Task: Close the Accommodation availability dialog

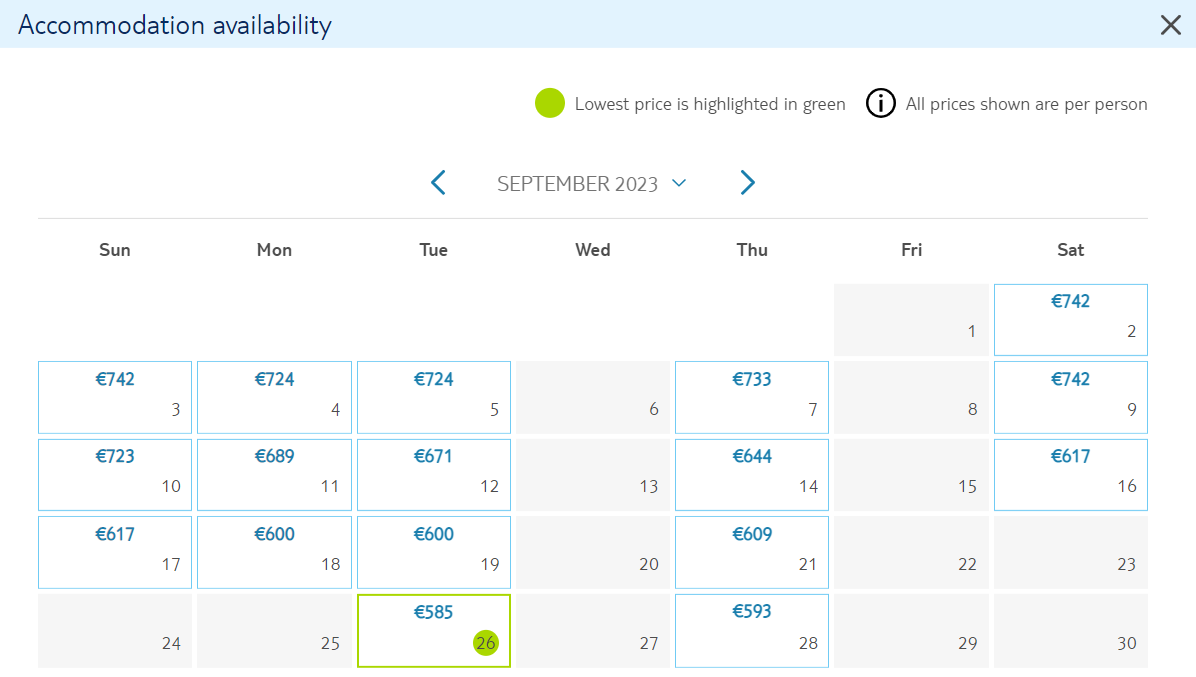Action: point(1170,25)
